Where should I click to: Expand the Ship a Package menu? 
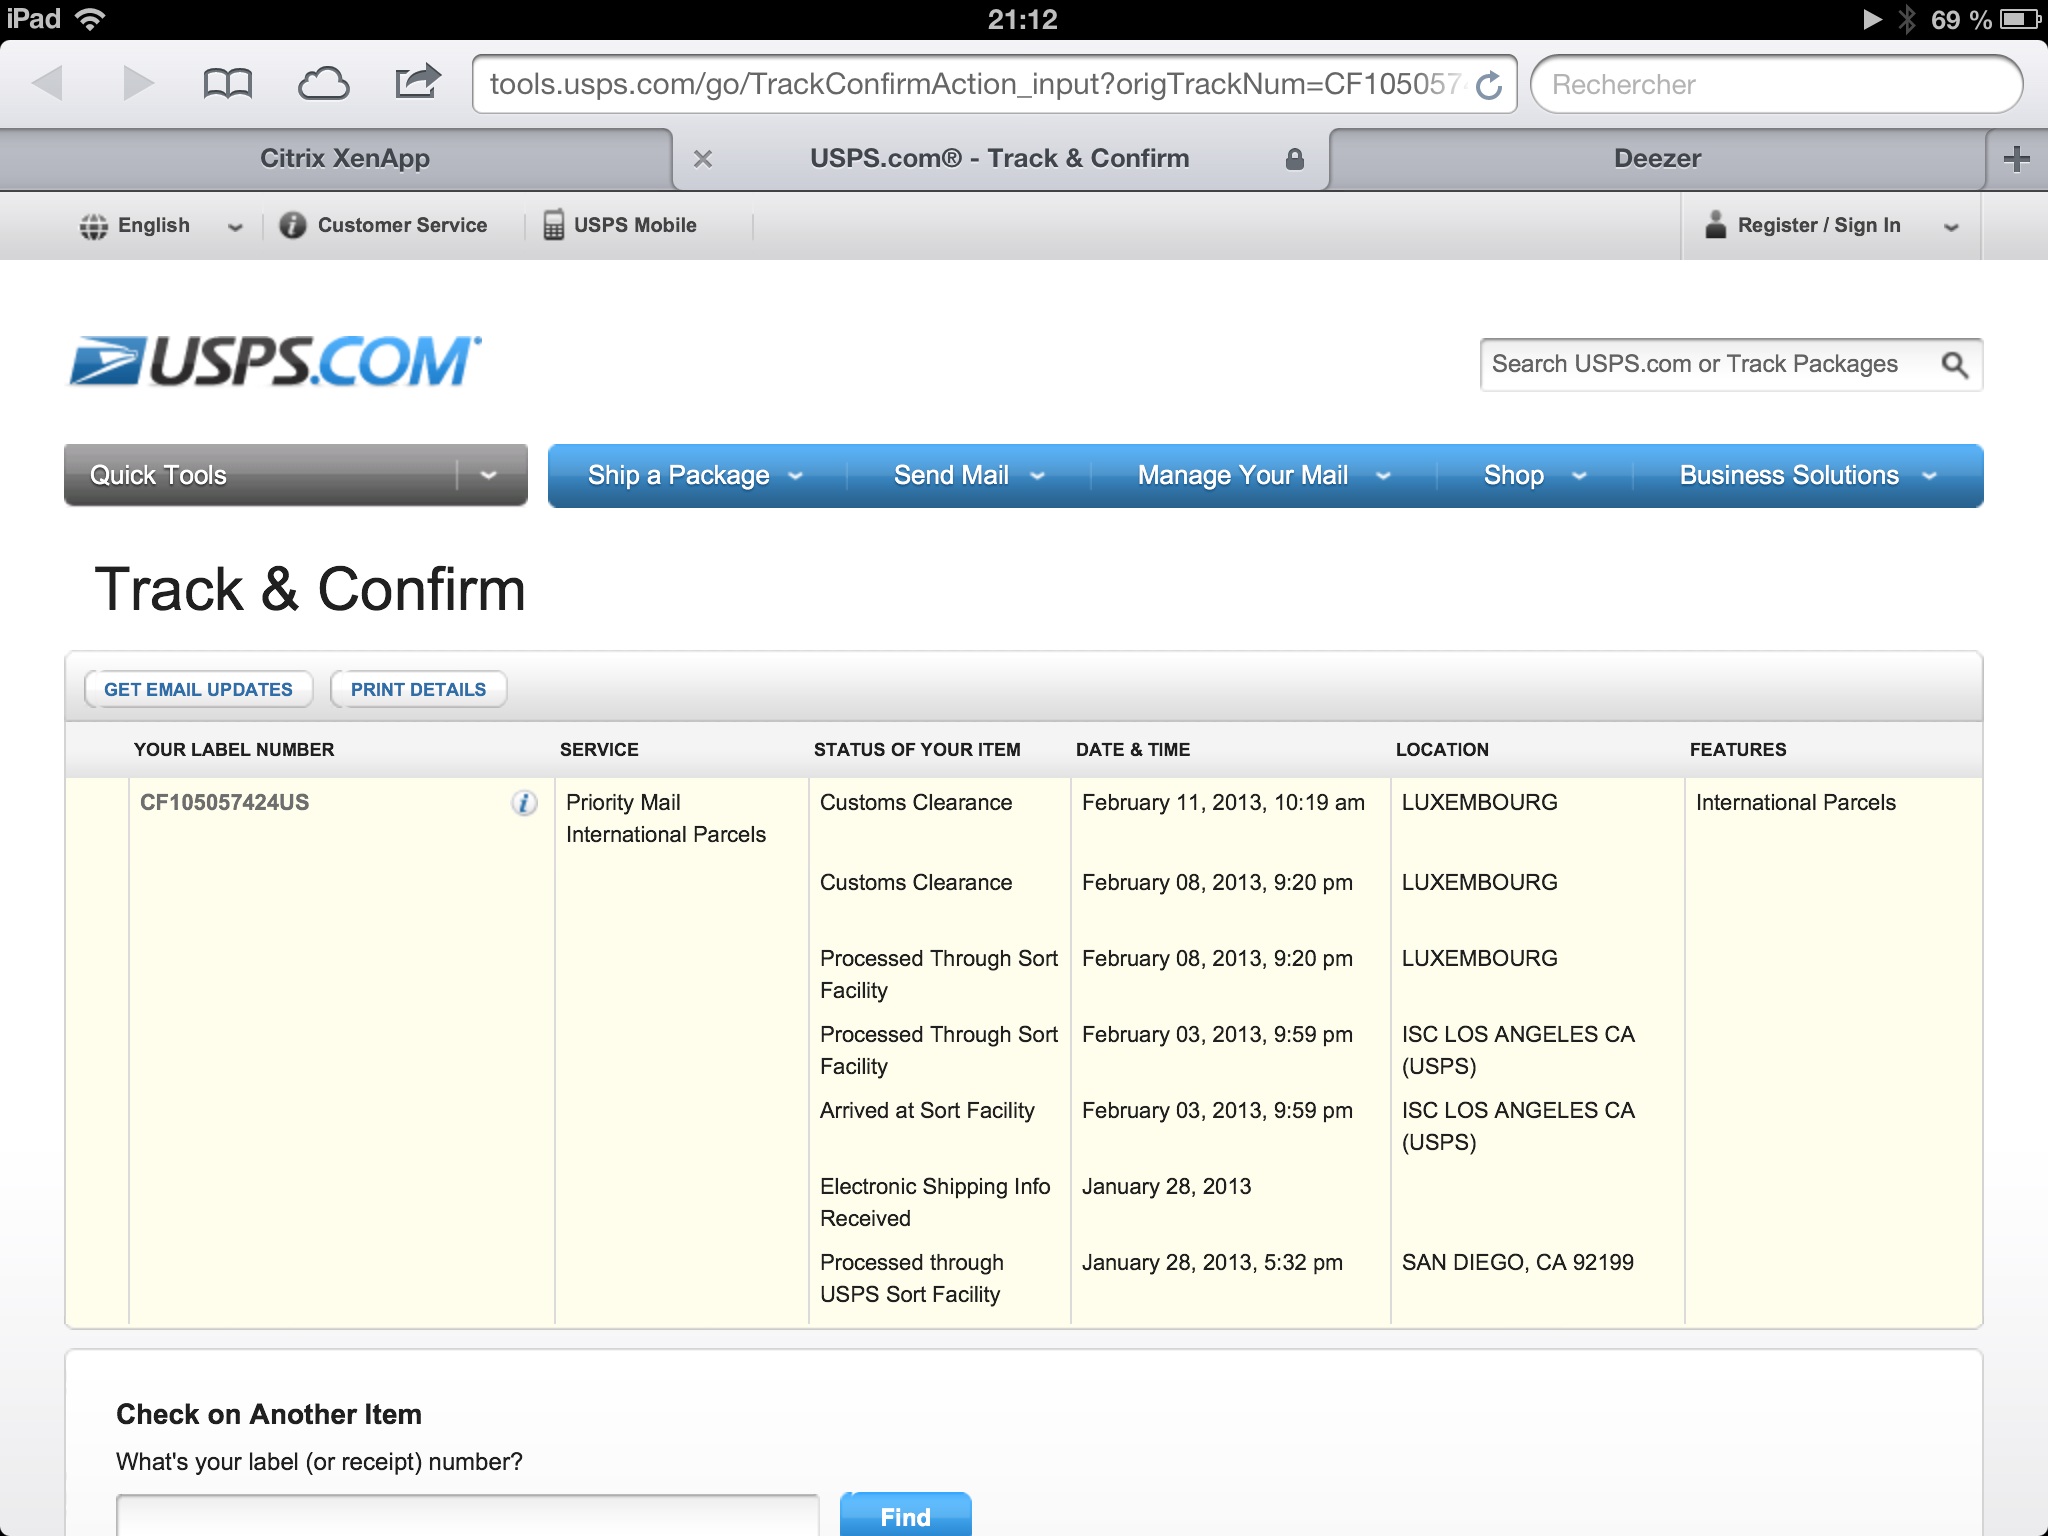(x=696, y=476)
